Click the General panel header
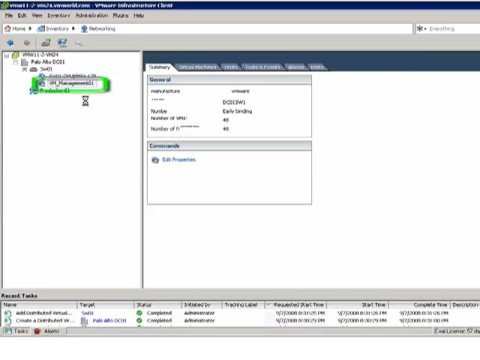 coord(229,80)
